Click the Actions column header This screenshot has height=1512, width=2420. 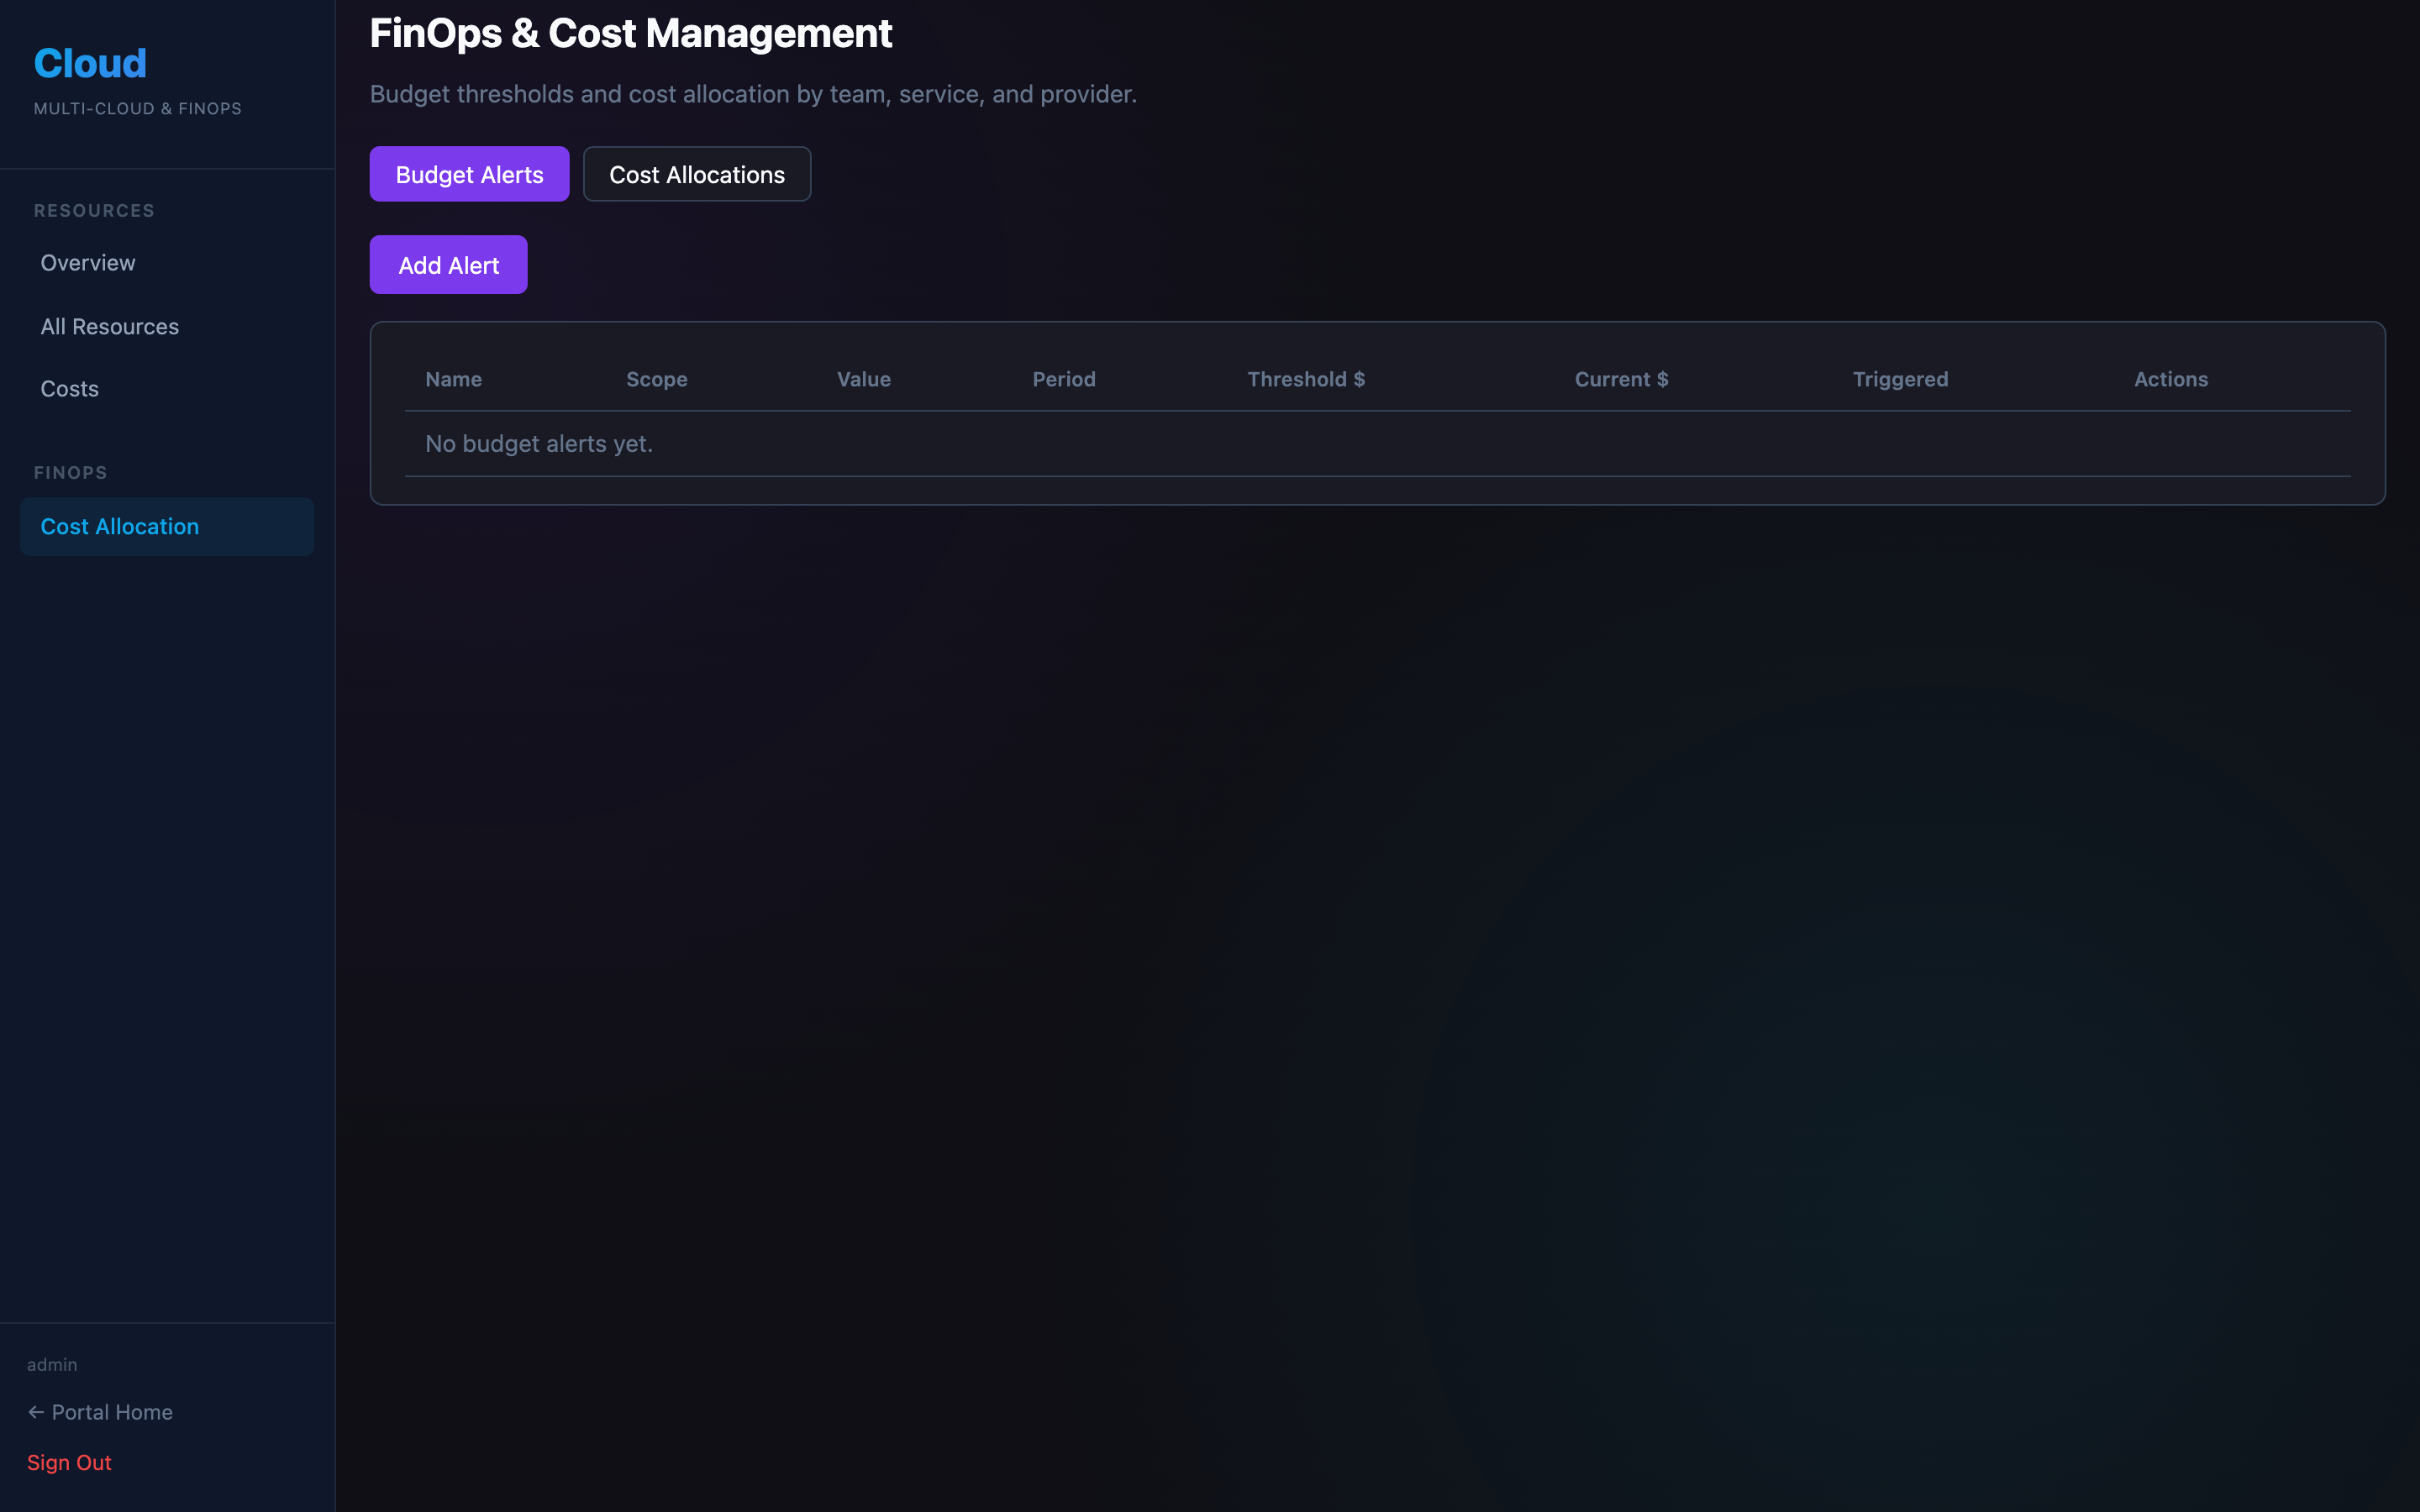[2171, 379]
